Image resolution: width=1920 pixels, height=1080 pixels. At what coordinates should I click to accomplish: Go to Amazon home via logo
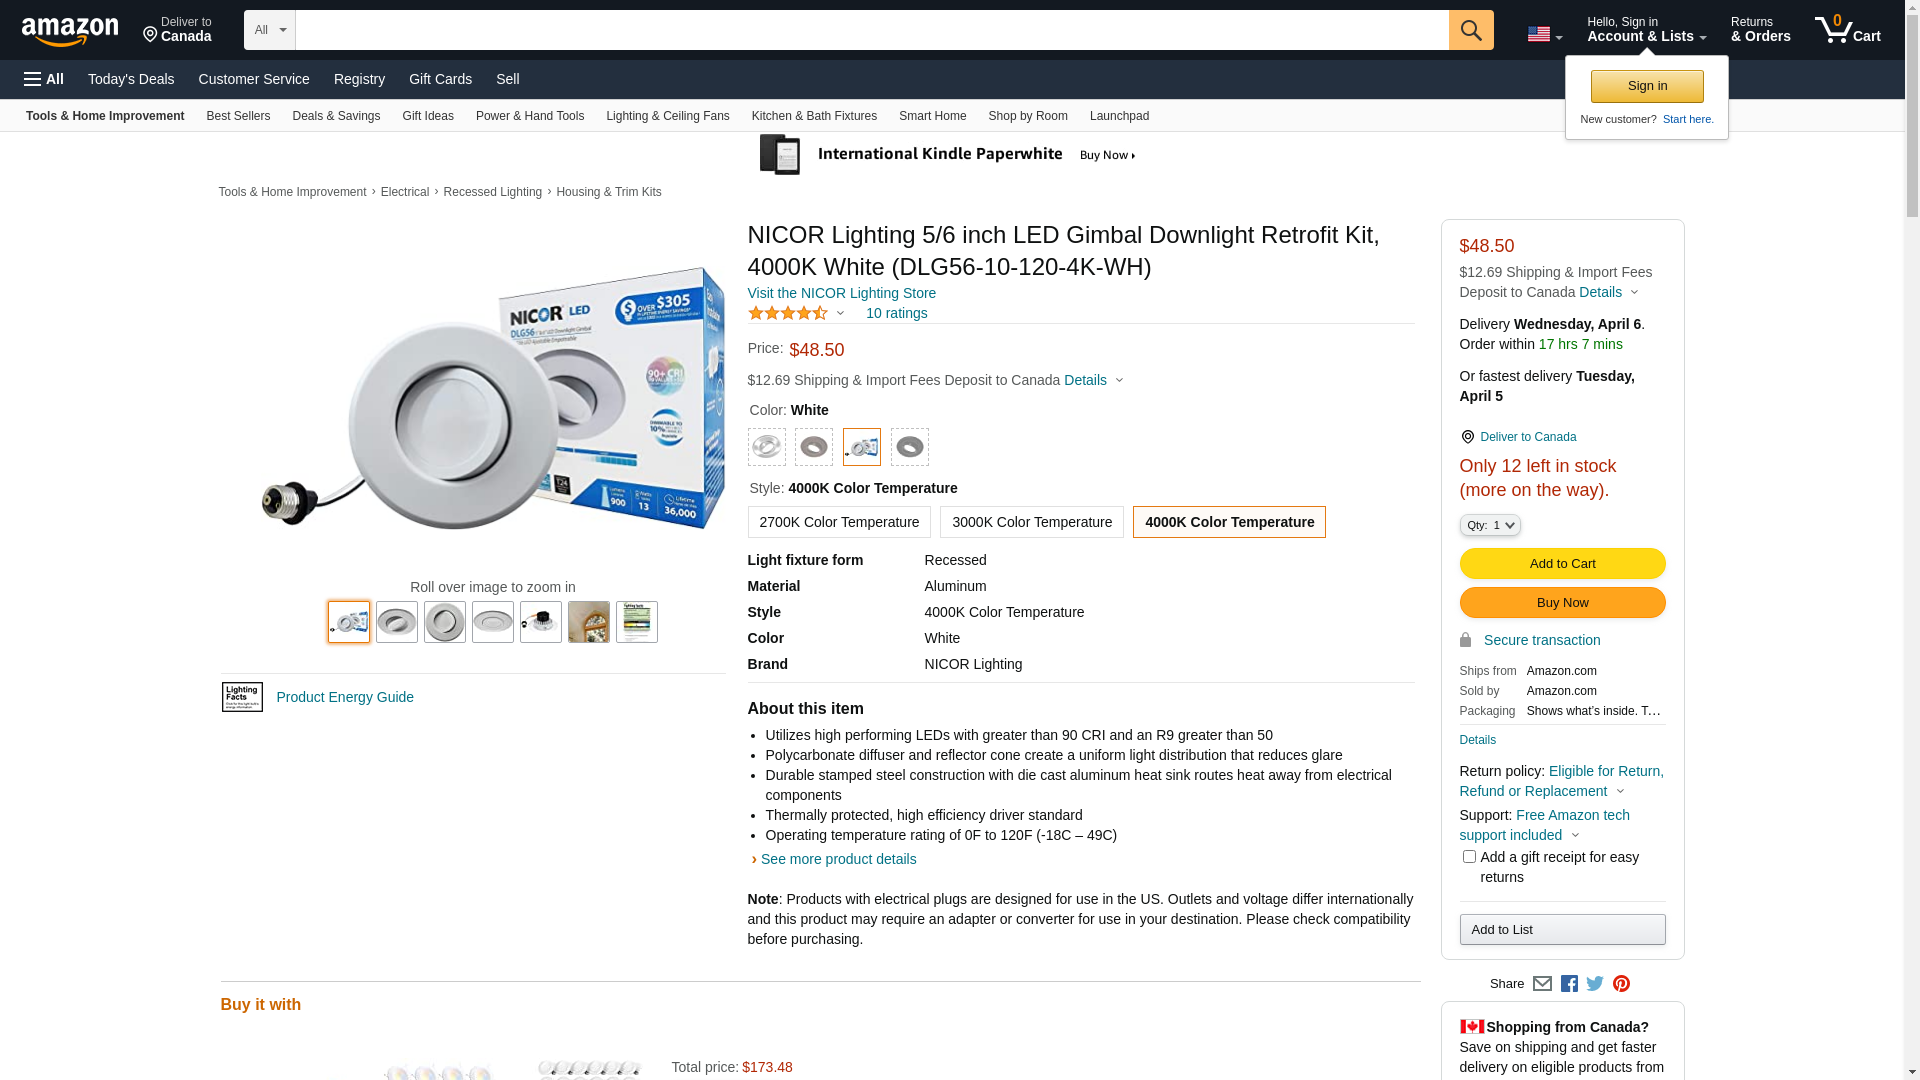(70, 31)
